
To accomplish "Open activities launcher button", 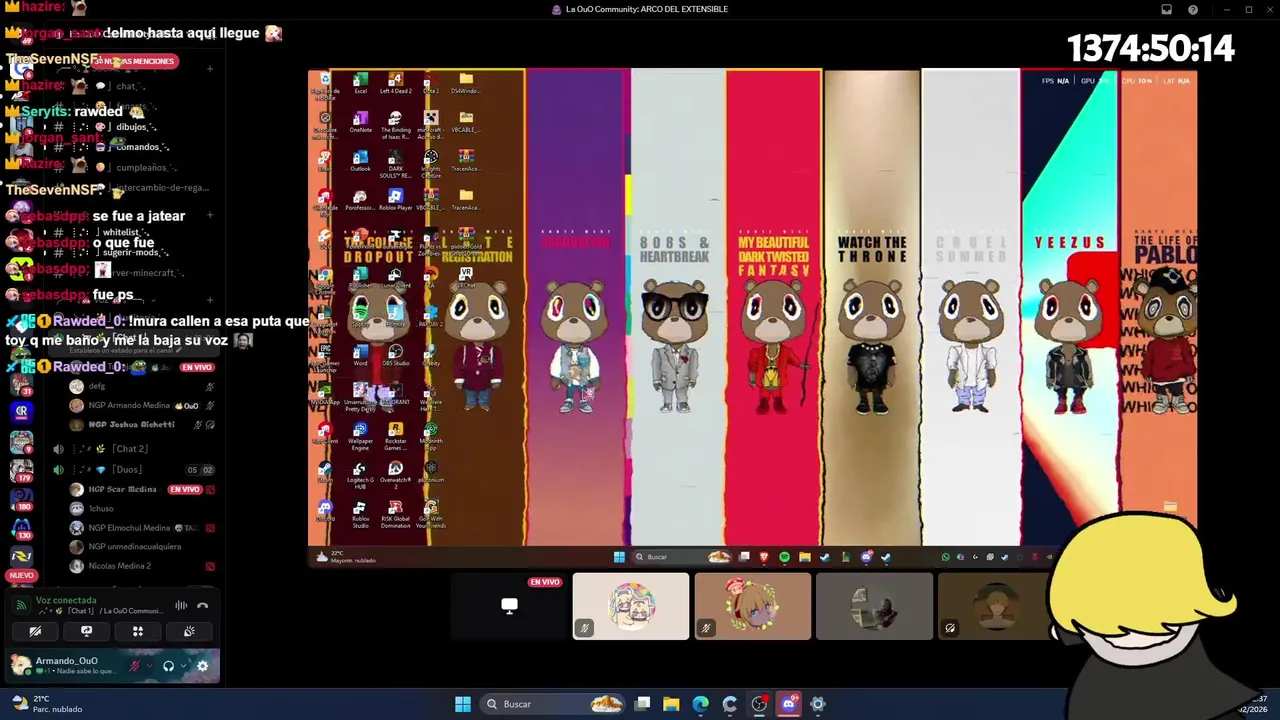I will click(138, 631).
